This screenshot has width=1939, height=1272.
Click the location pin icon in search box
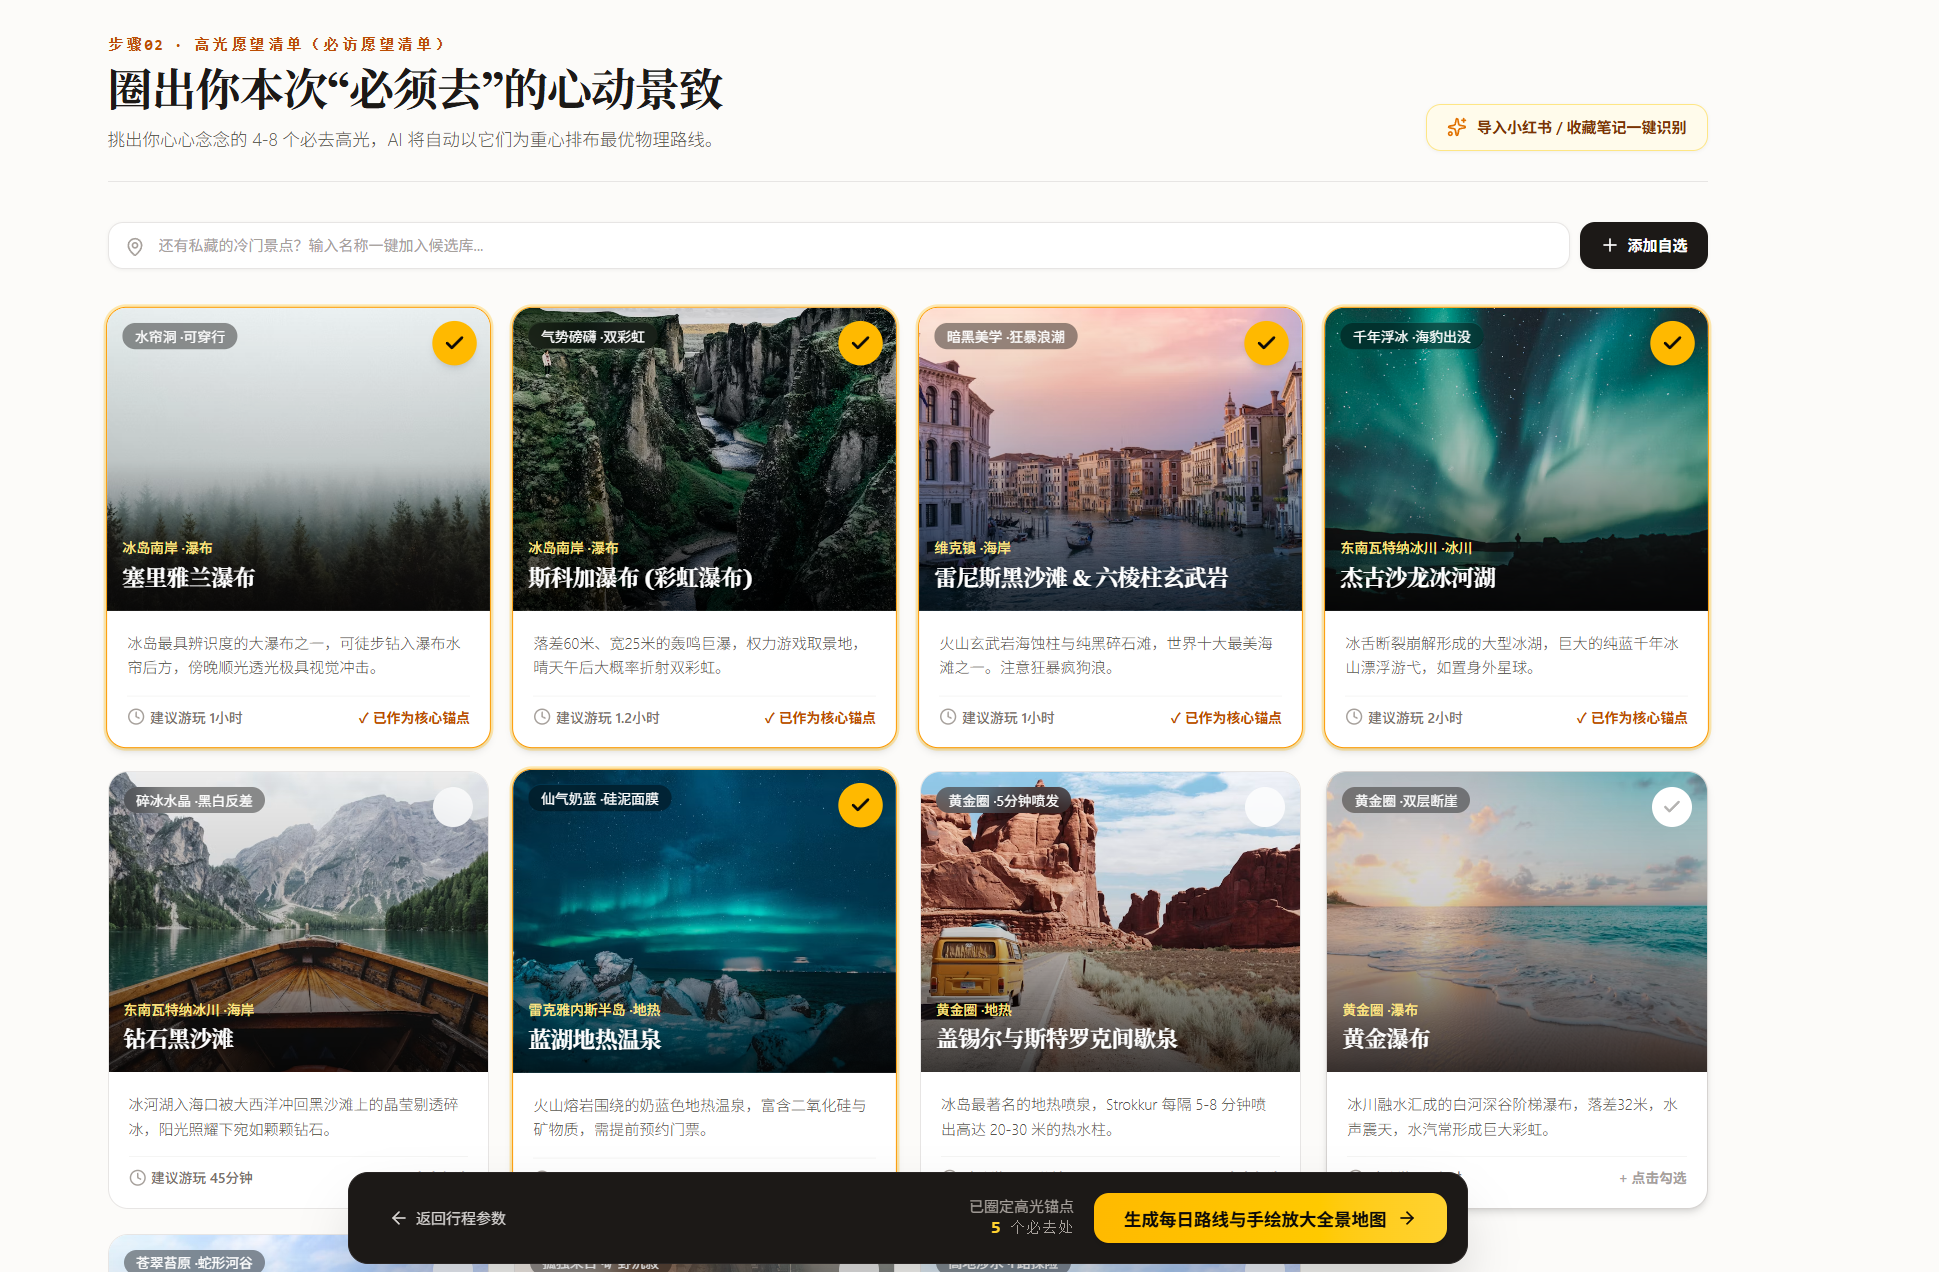tap(135, 246)
